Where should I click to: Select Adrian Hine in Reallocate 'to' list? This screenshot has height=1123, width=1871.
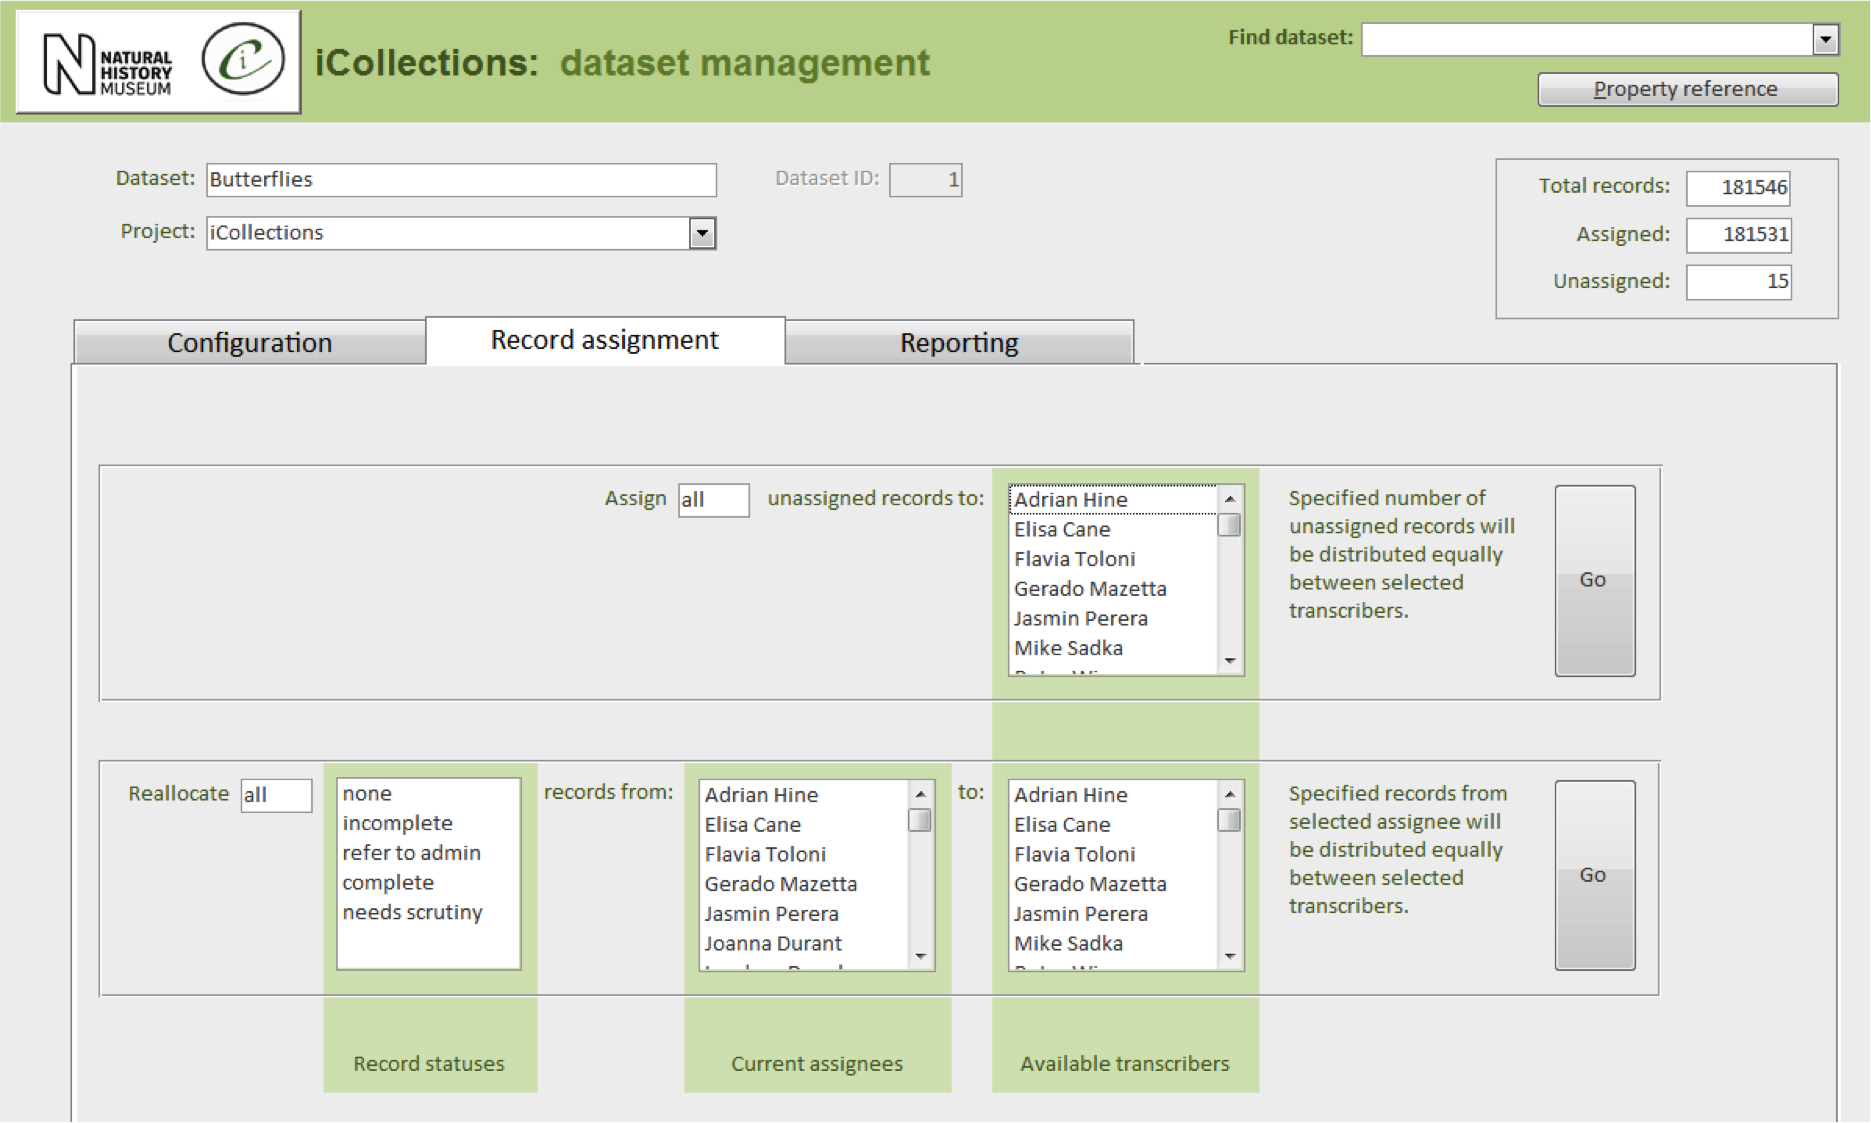coord(1113,795)
